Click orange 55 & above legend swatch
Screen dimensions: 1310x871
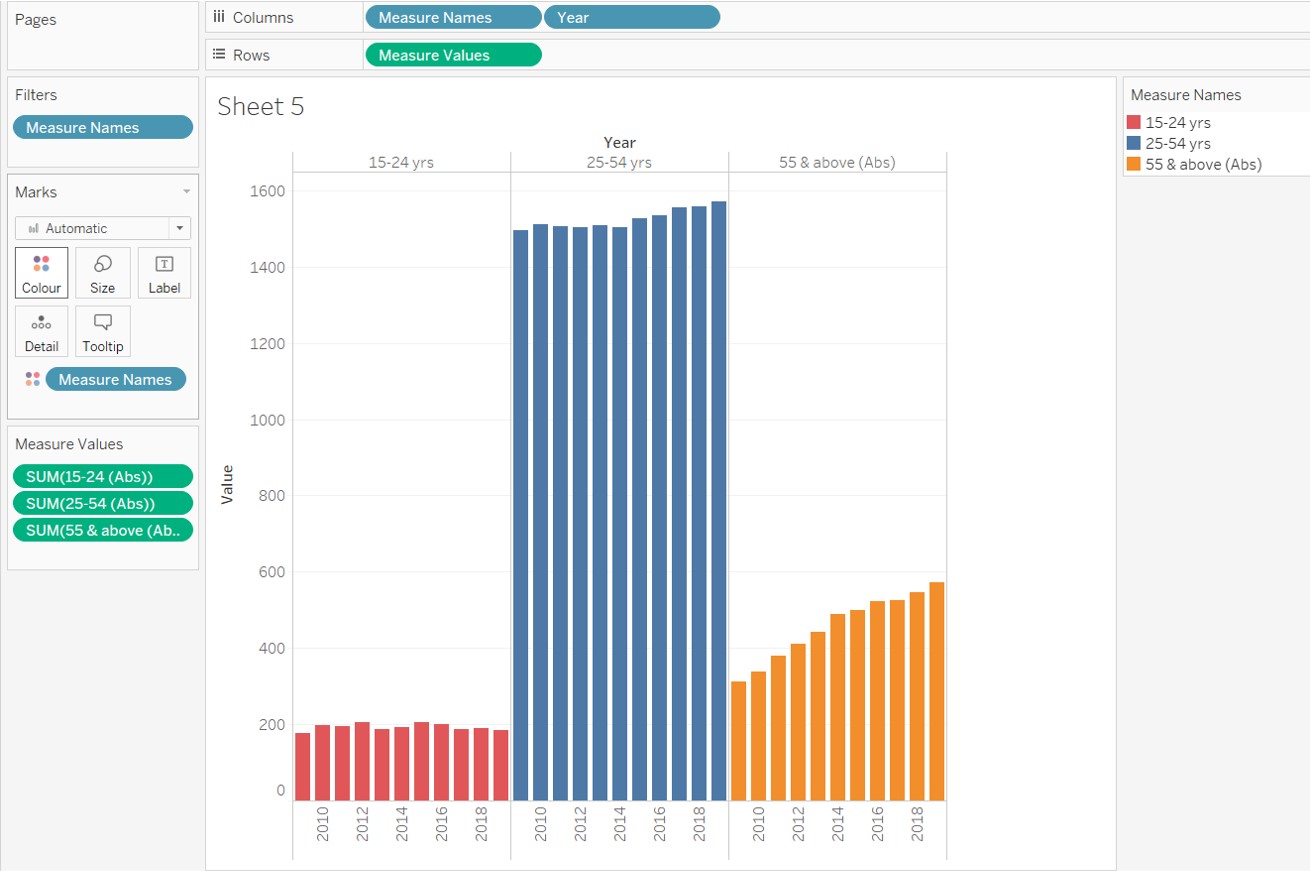[1134, 165]
